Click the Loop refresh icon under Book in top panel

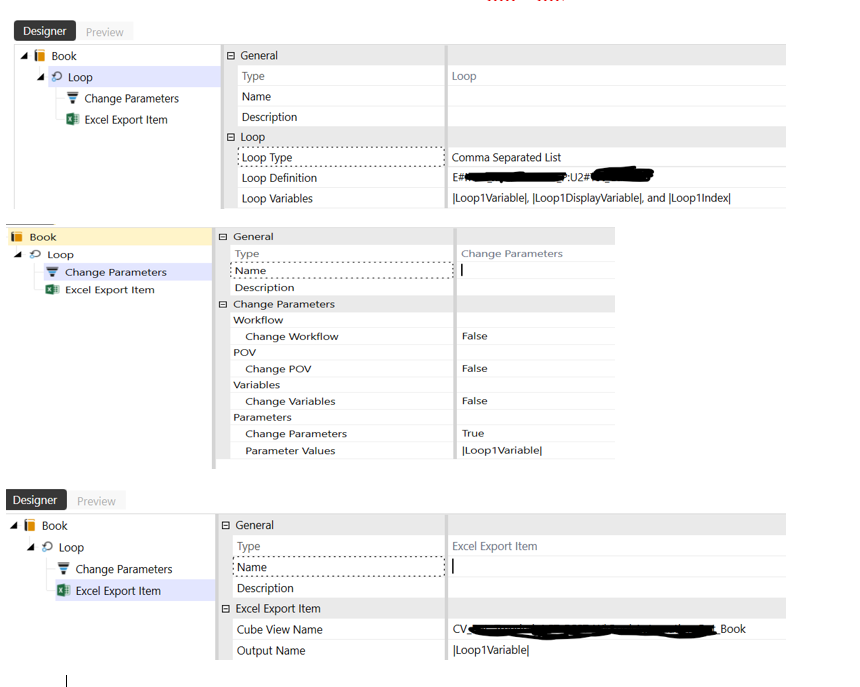coord(57,77)
